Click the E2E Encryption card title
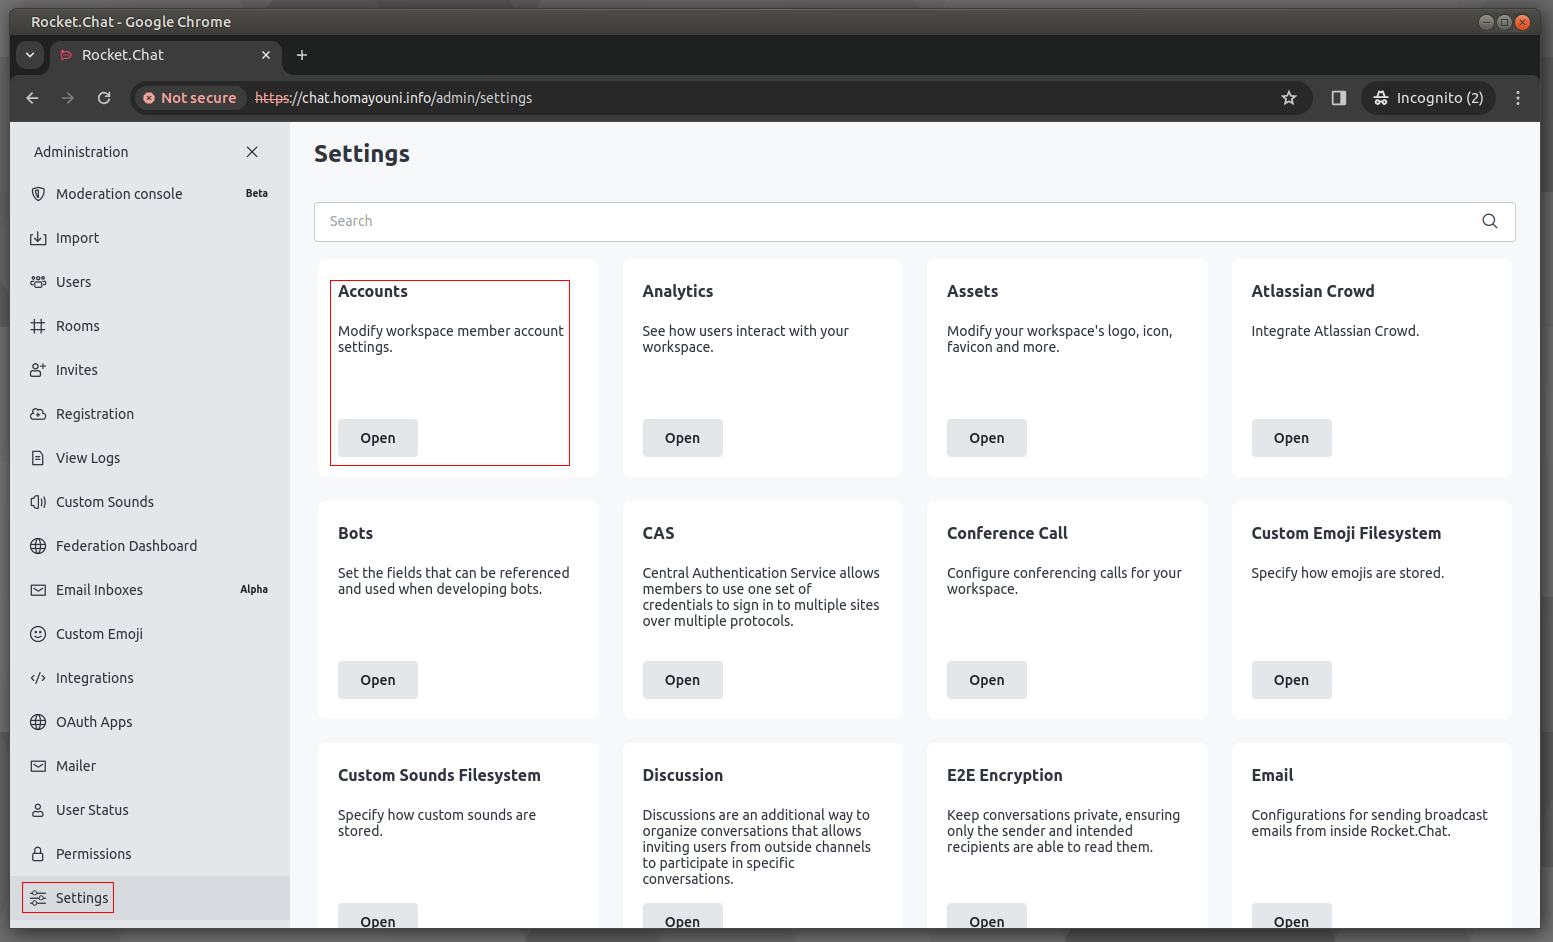The height and width of the screenshot is (942, 1553). [x=1005, y=775]
